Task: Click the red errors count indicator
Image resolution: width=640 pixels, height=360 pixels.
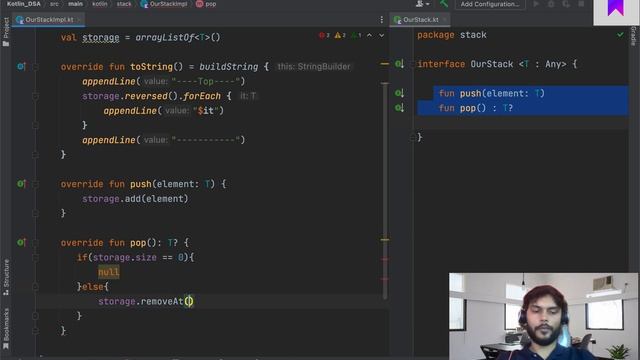Action: [x=324, y=36]
